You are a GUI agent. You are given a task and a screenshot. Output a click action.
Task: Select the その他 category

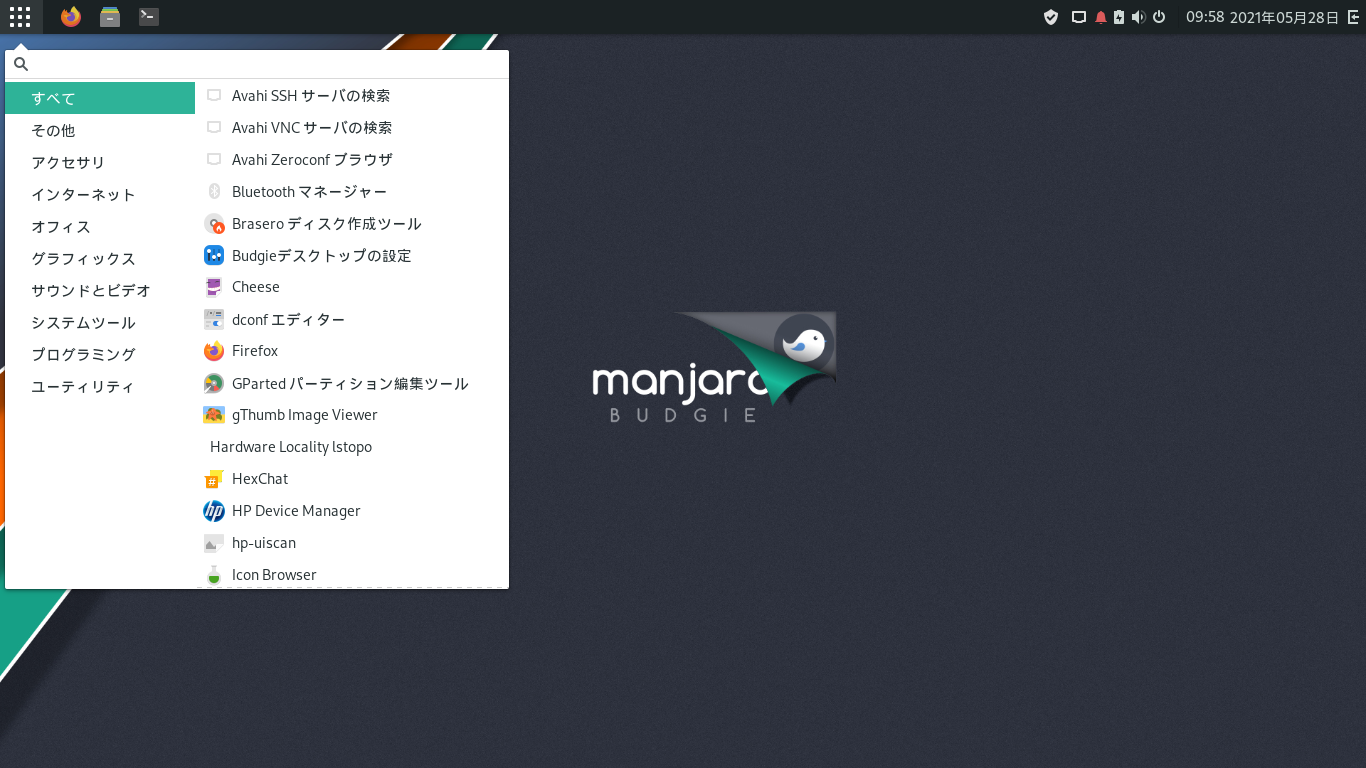point(100,130)
